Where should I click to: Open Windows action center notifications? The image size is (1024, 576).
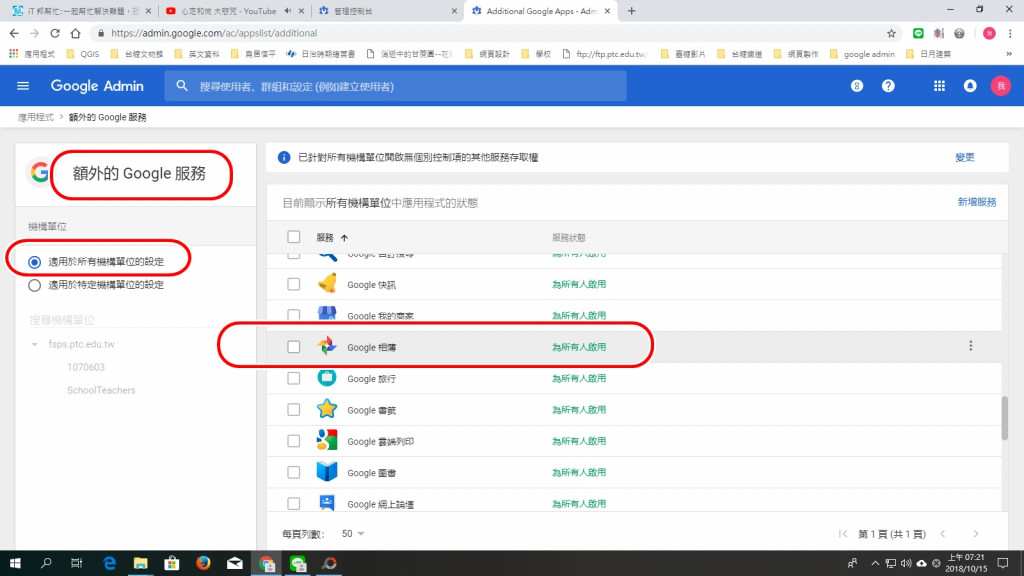pyautogui.click(x=1002, y=563)
